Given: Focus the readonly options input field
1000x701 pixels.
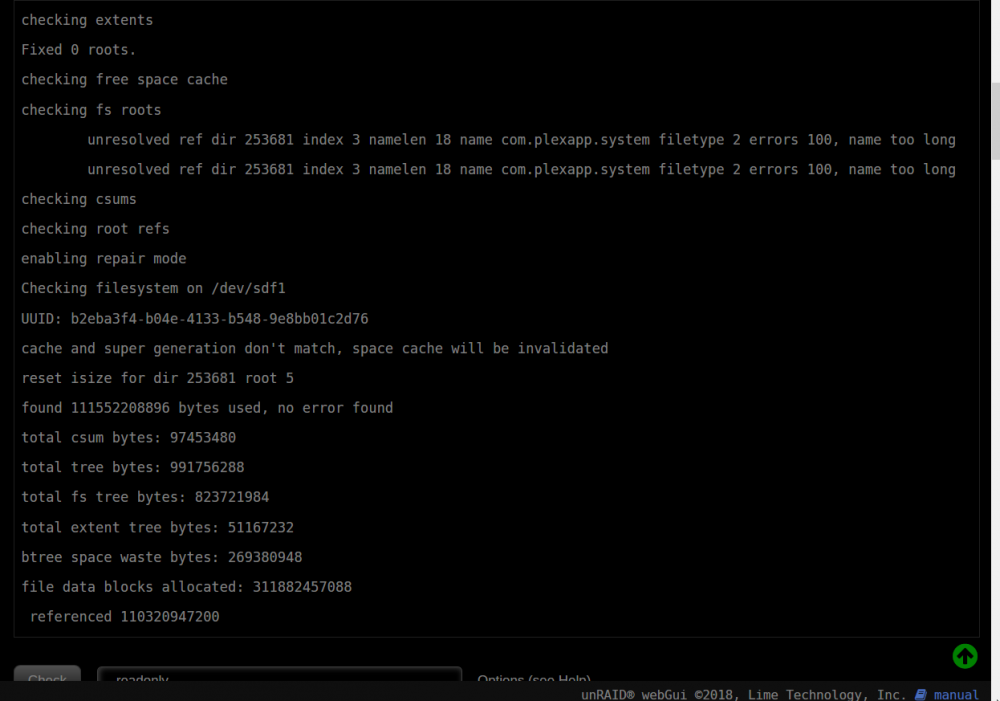Looking at the screenshot, I should click(x=279, y=674).
